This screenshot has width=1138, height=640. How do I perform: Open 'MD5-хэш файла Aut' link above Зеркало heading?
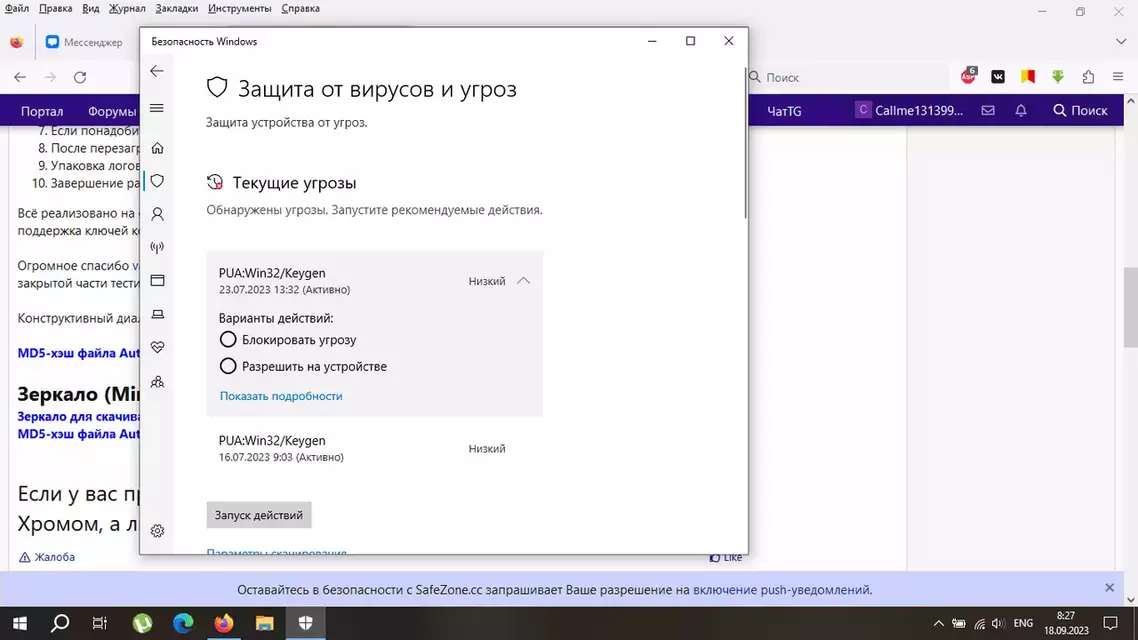click(x=78, y=353)
